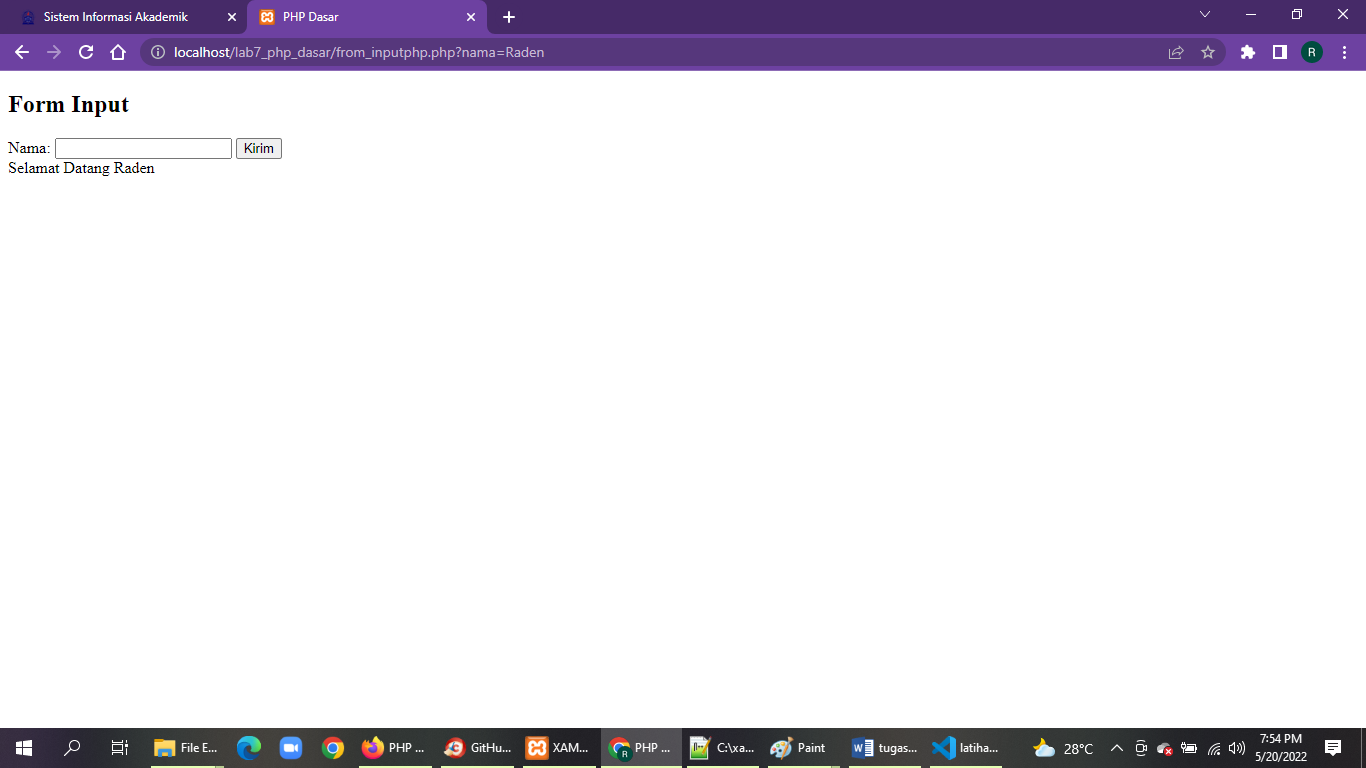
Task: Reload the current page
Action: [x=85, y=52]
